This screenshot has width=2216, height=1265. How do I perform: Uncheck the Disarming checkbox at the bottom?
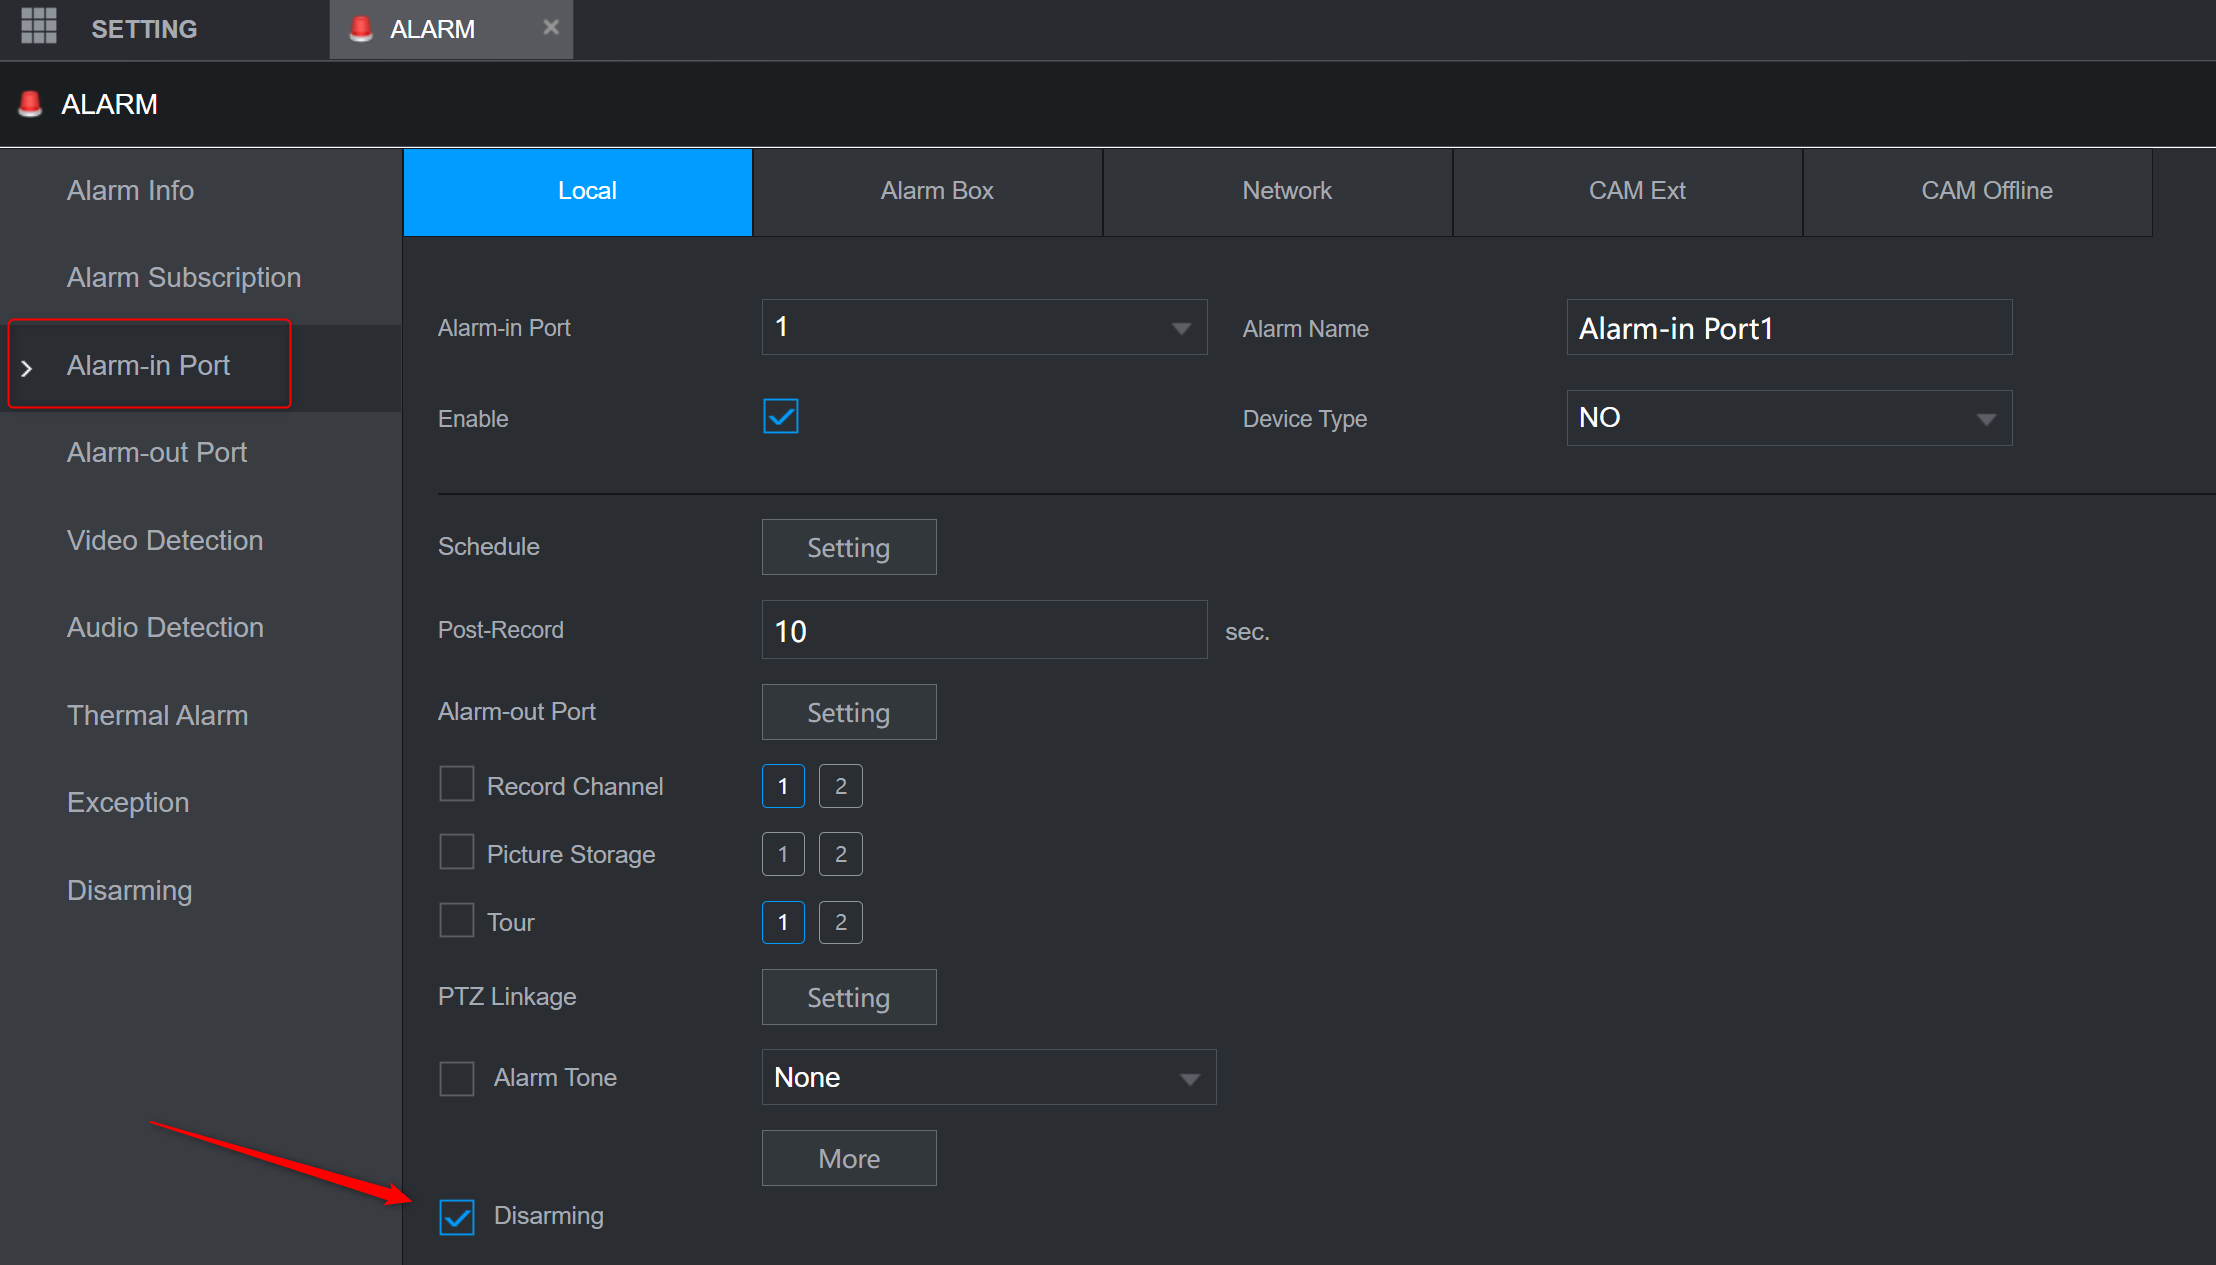457,1217
